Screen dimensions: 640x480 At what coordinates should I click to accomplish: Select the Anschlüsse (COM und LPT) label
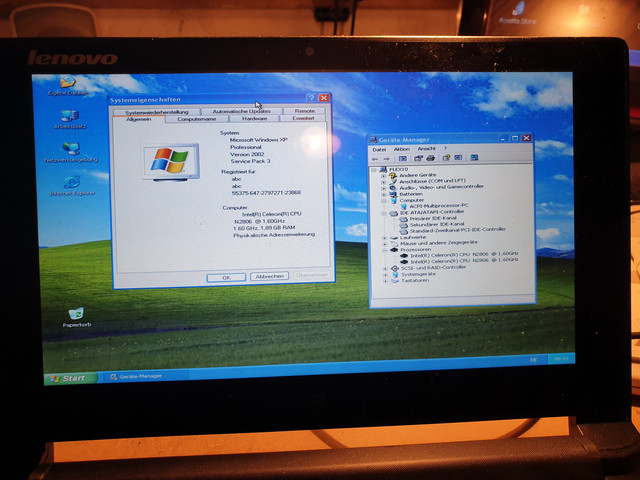click(432, 181)
